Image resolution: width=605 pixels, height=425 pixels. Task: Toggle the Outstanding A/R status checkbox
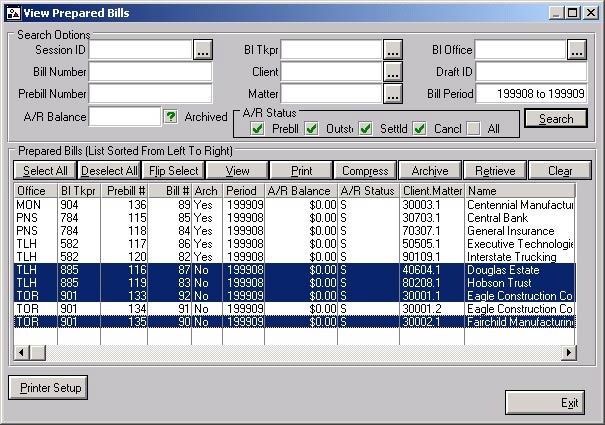click(311, 129)
